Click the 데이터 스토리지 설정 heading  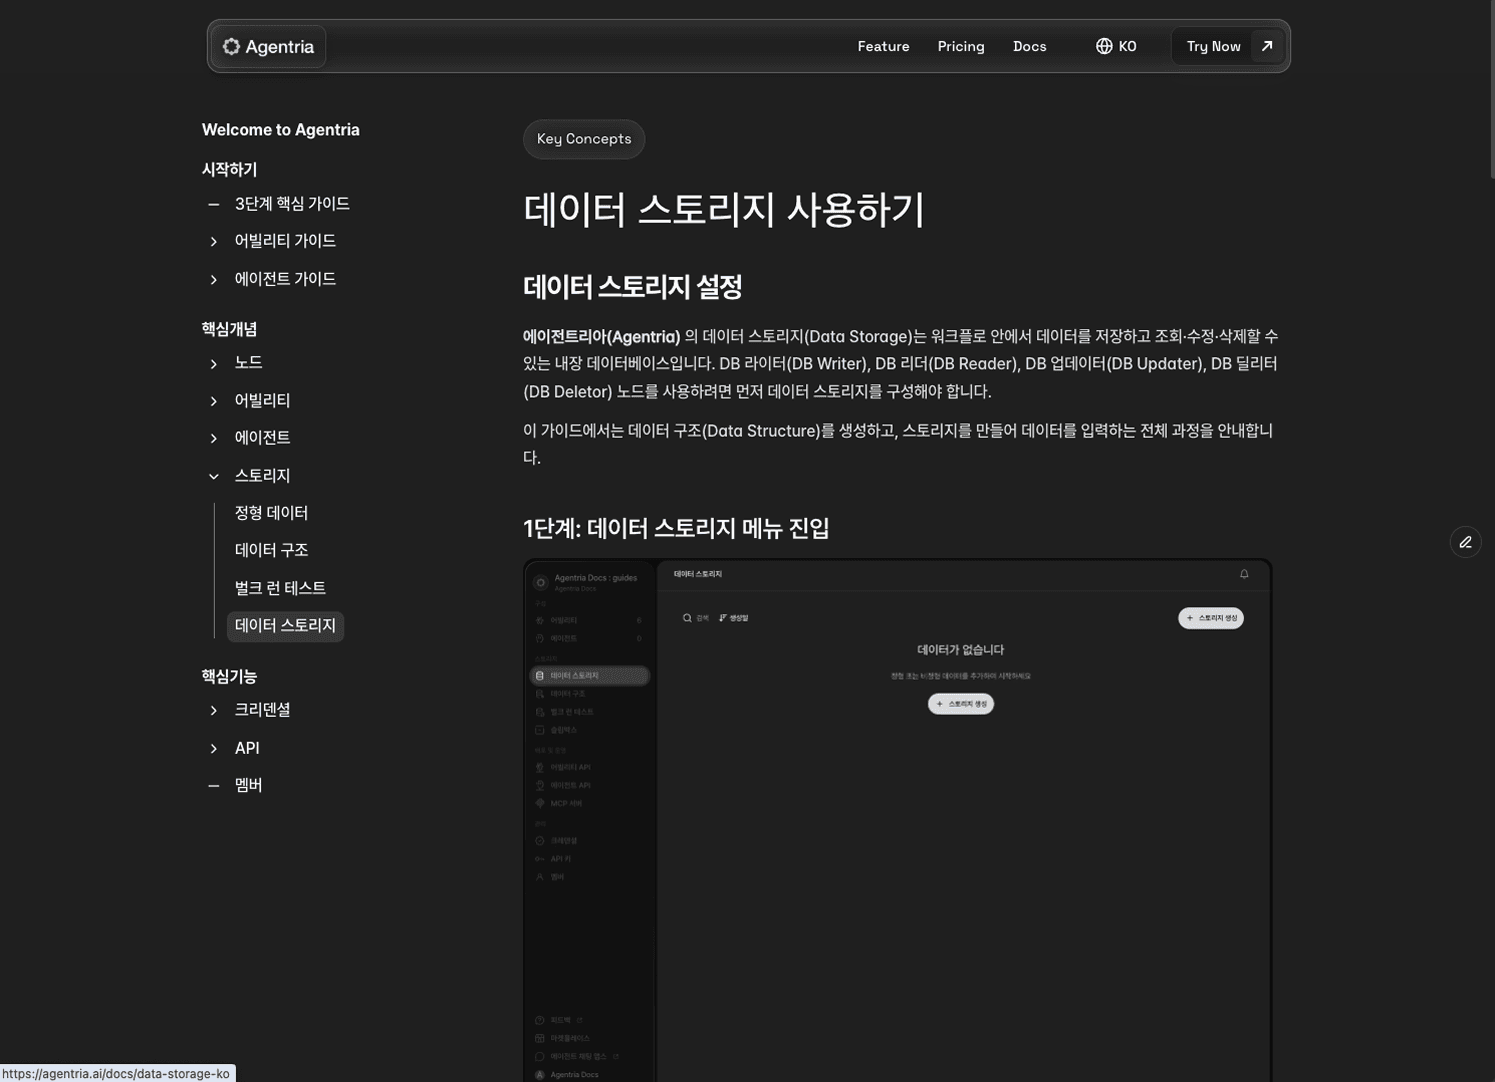632,288
